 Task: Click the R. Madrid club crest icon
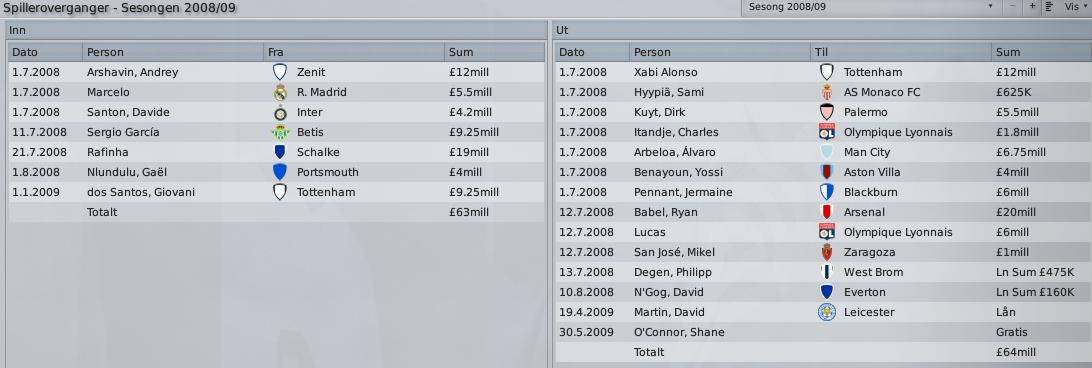coord(280,92)
